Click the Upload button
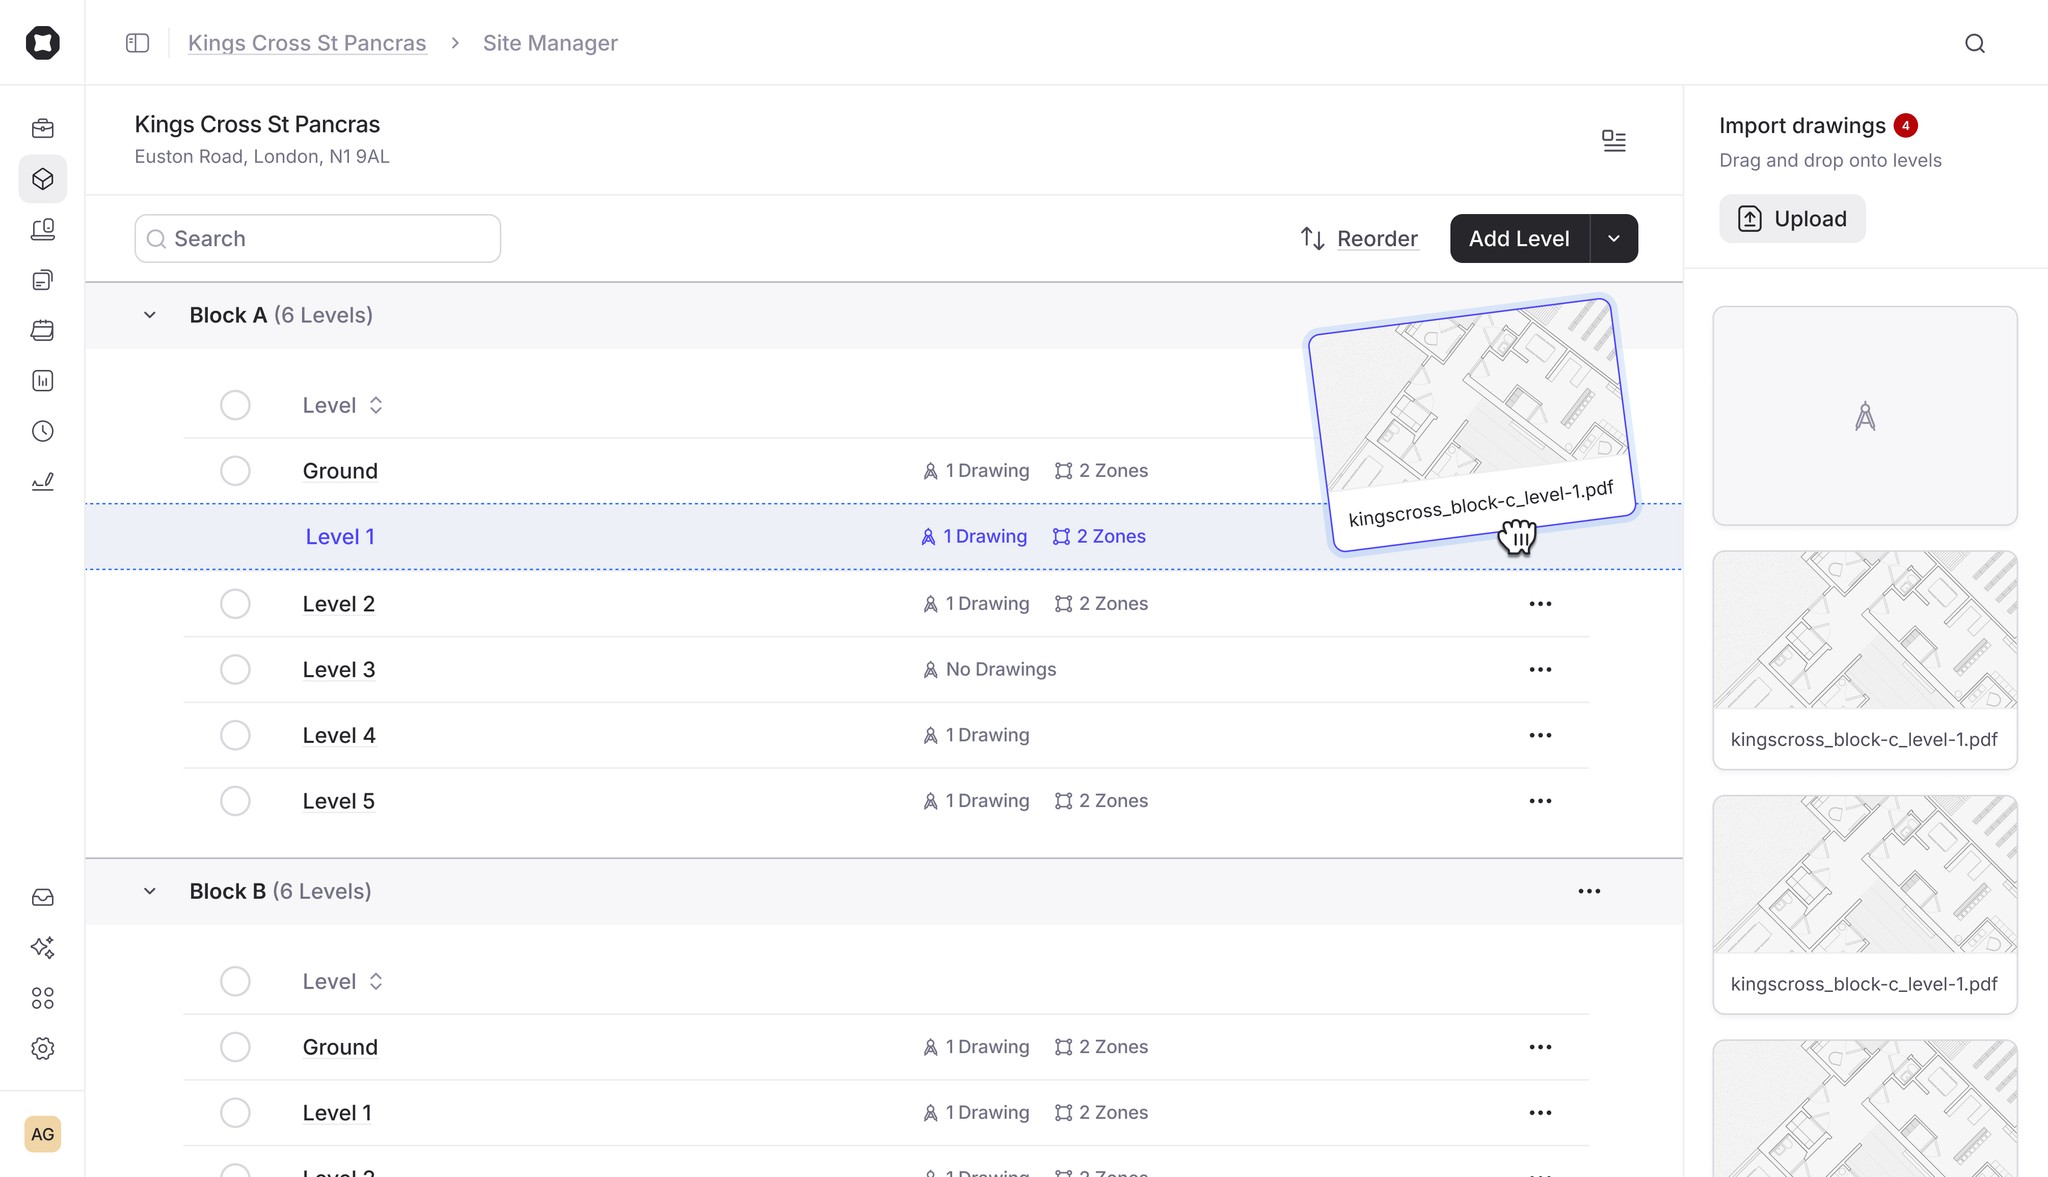Viewport: 2048px width, 1177px height. click(1791, 219)
